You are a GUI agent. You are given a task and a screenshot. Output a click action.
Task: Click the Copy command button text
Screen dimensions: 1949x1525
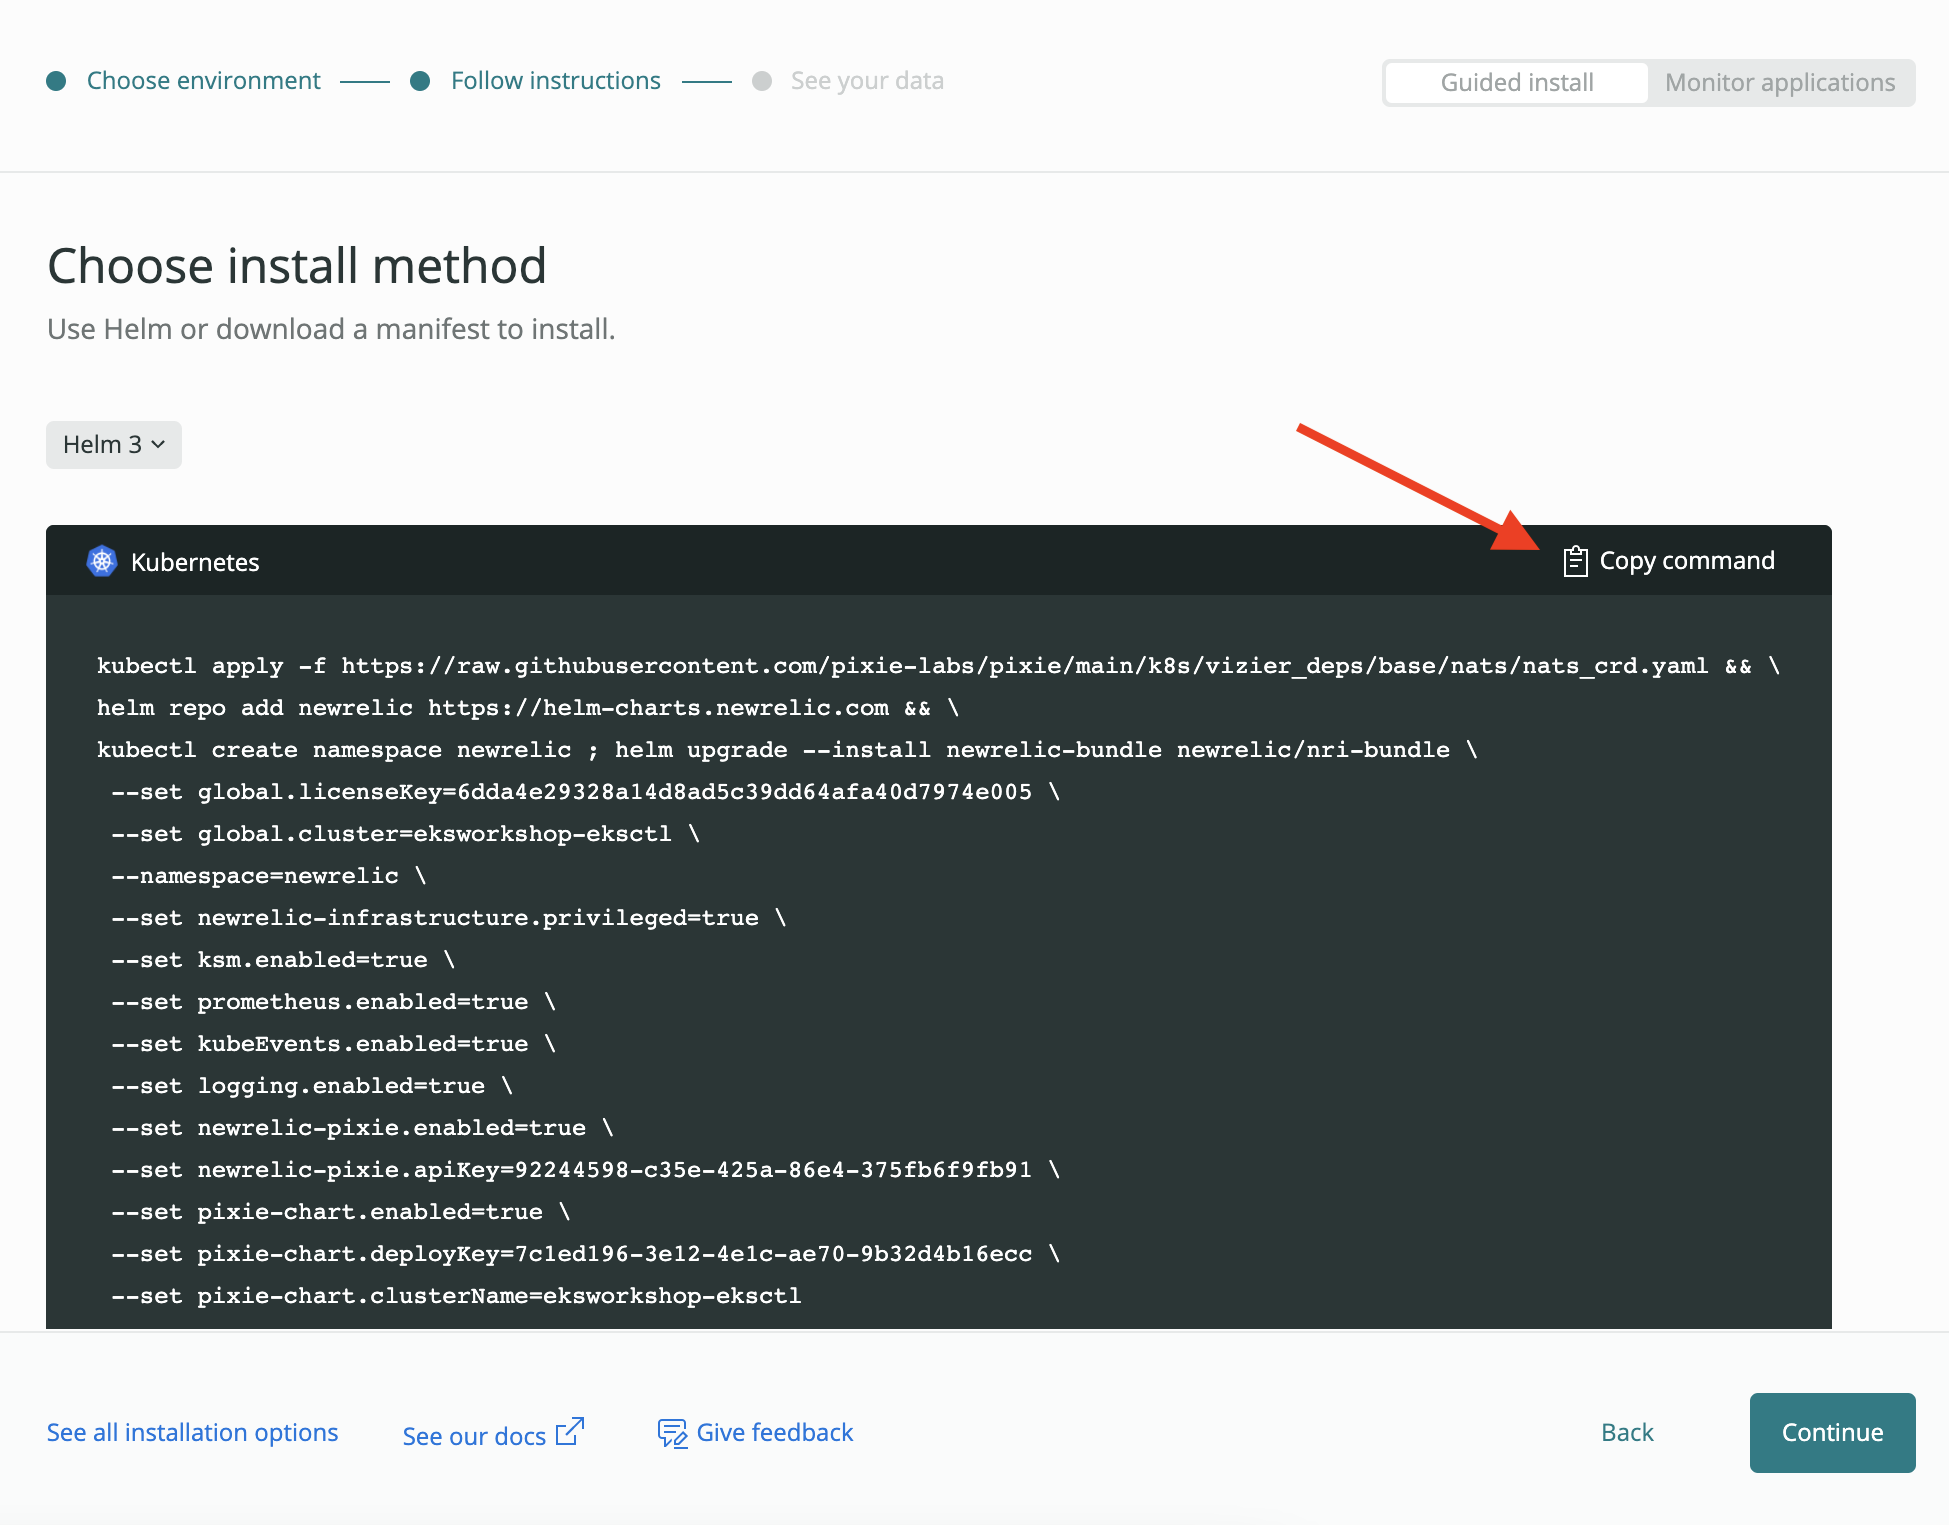(1687, 561)
